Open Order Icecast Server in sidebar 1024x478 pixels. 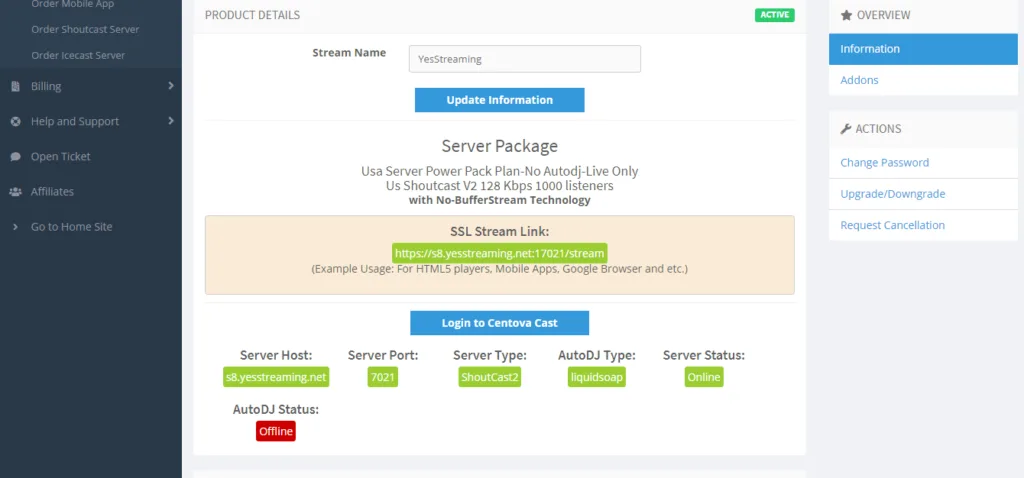click(78, 55)
